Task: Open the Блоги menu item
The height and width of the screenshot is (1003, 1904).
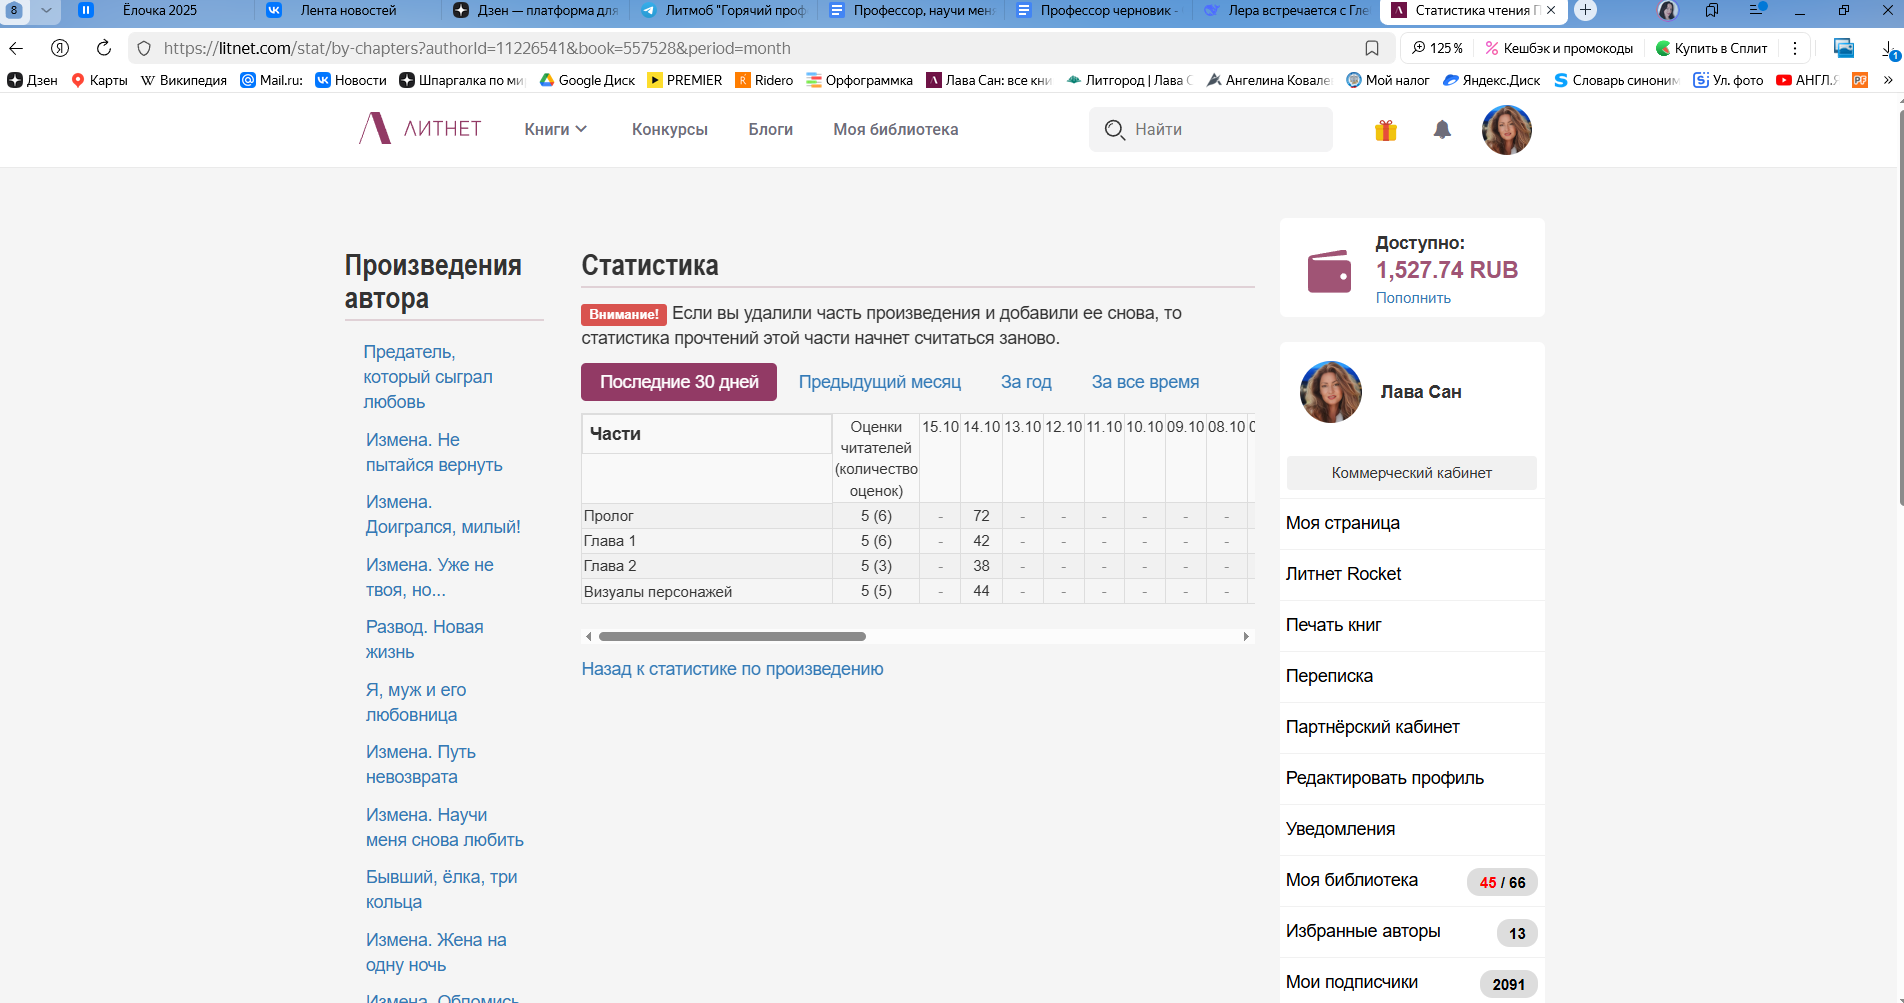Action: [x=771, y=129]
